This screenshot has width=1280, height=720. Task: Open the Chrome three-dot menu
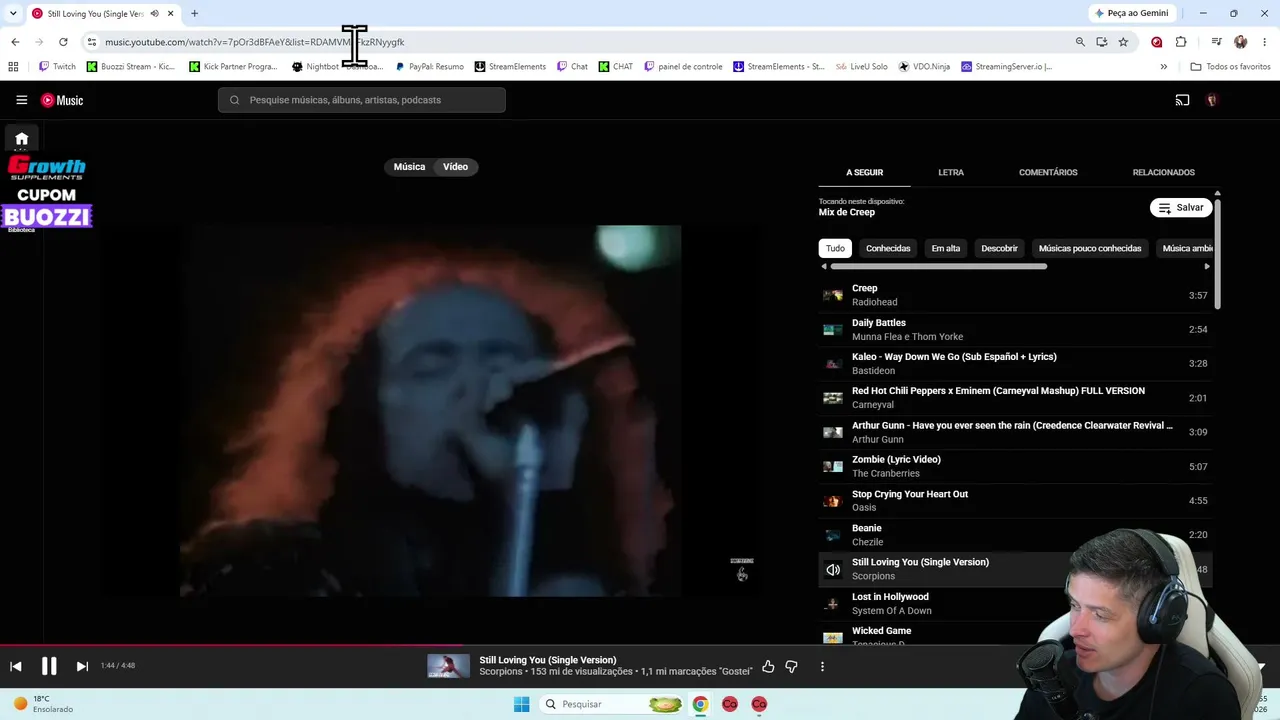click(1265, 42)
